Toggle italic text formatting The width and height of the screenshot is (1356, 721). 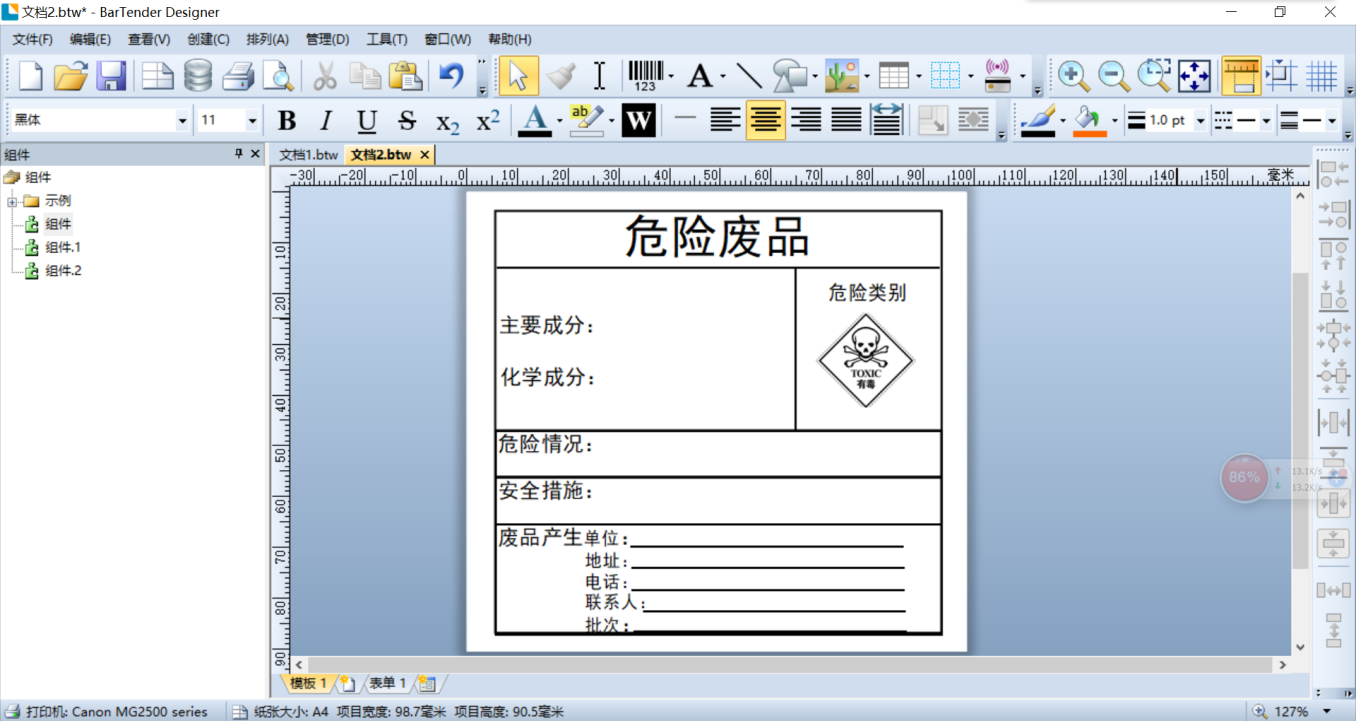pyautogui.click(x=326, y=121)
